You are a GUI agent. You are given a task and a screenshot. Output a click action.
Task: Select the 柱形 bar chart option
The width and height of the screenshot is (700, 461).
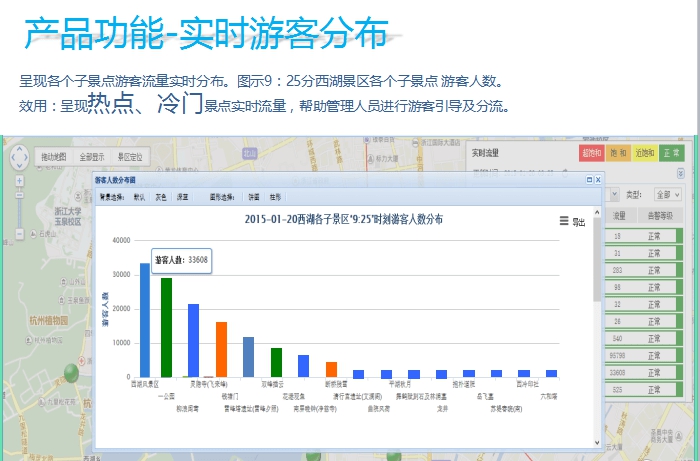click(275, 197)
